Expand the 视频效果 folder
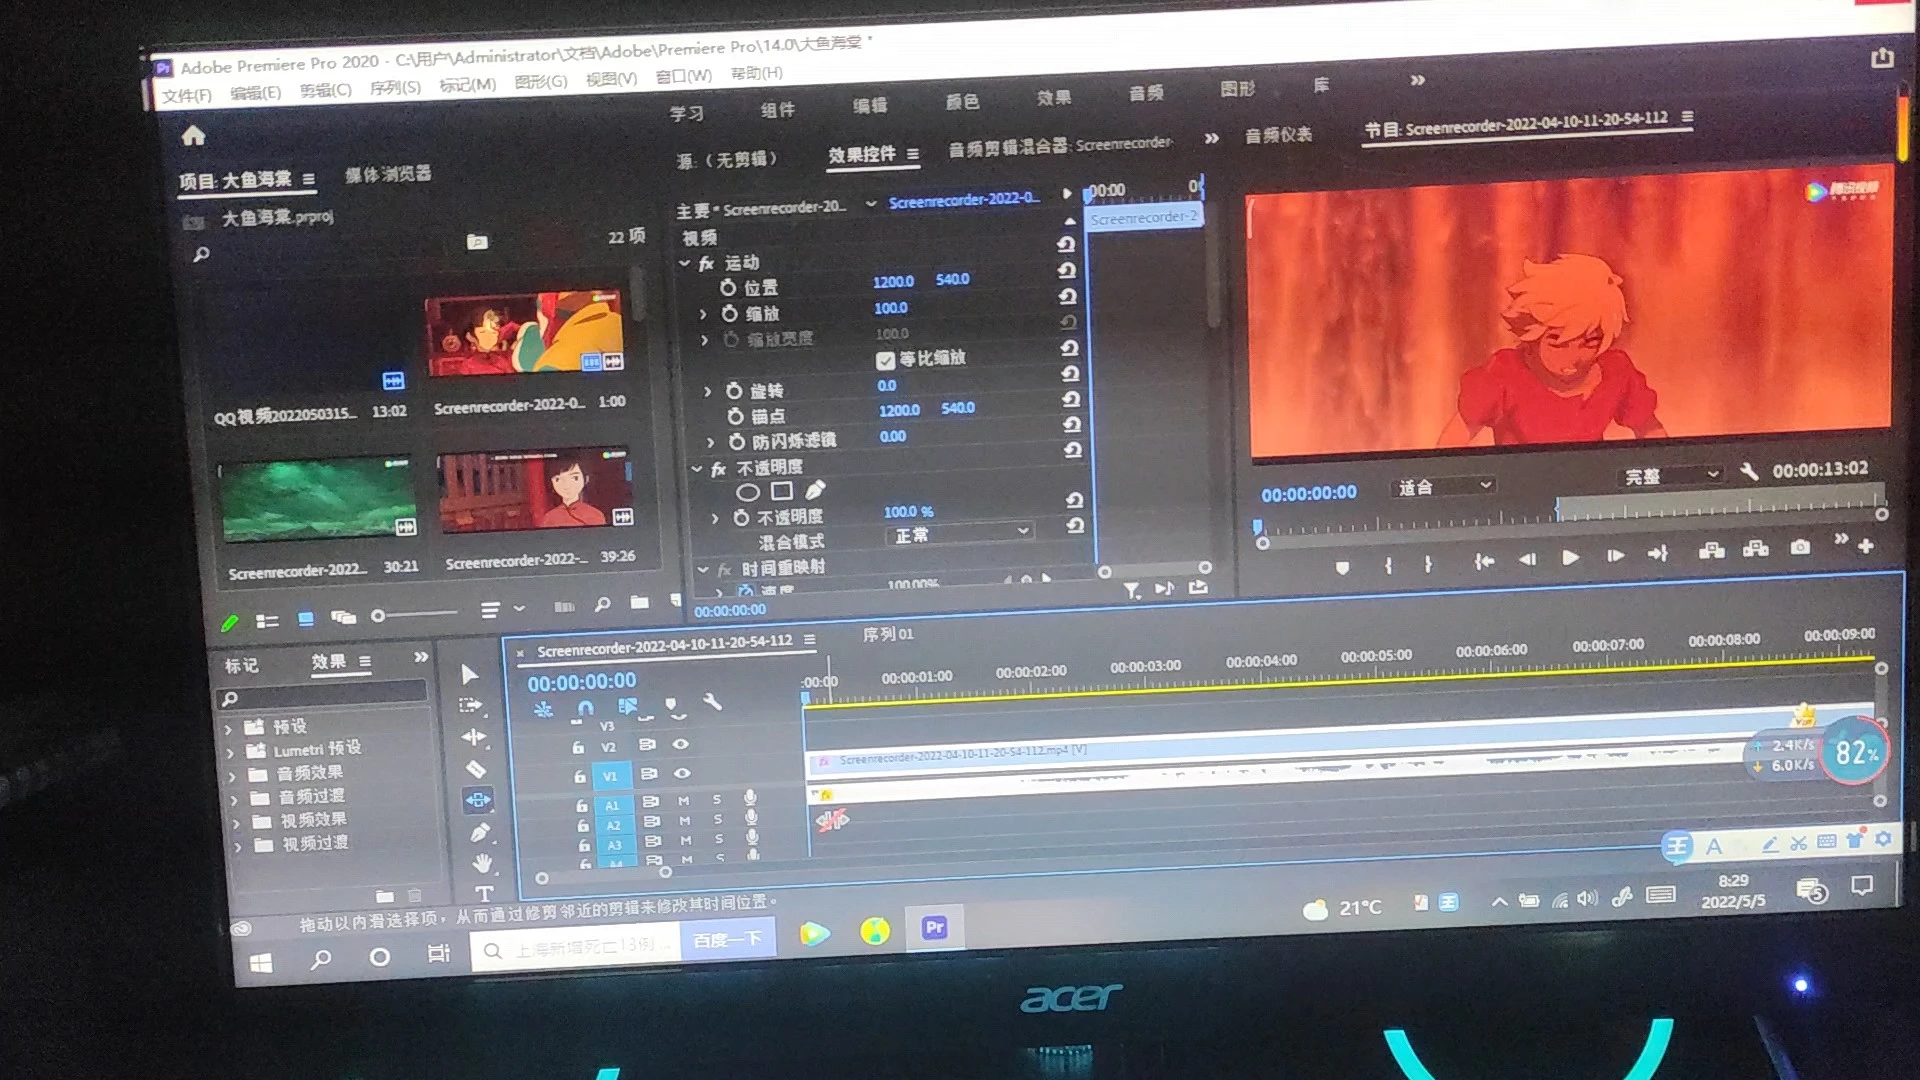The image size is (1920, 1080). point(236,825)
